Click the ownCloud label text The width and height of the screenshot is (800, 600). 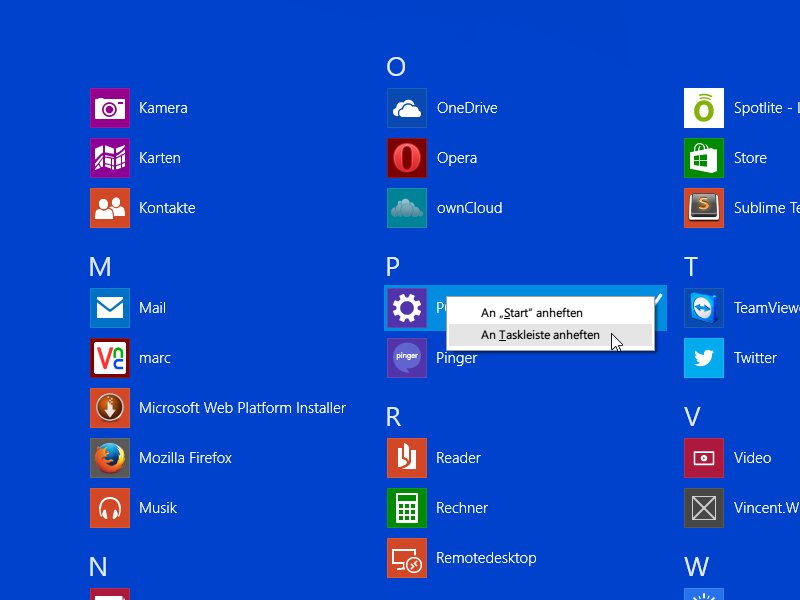click(x=469, y=208)
